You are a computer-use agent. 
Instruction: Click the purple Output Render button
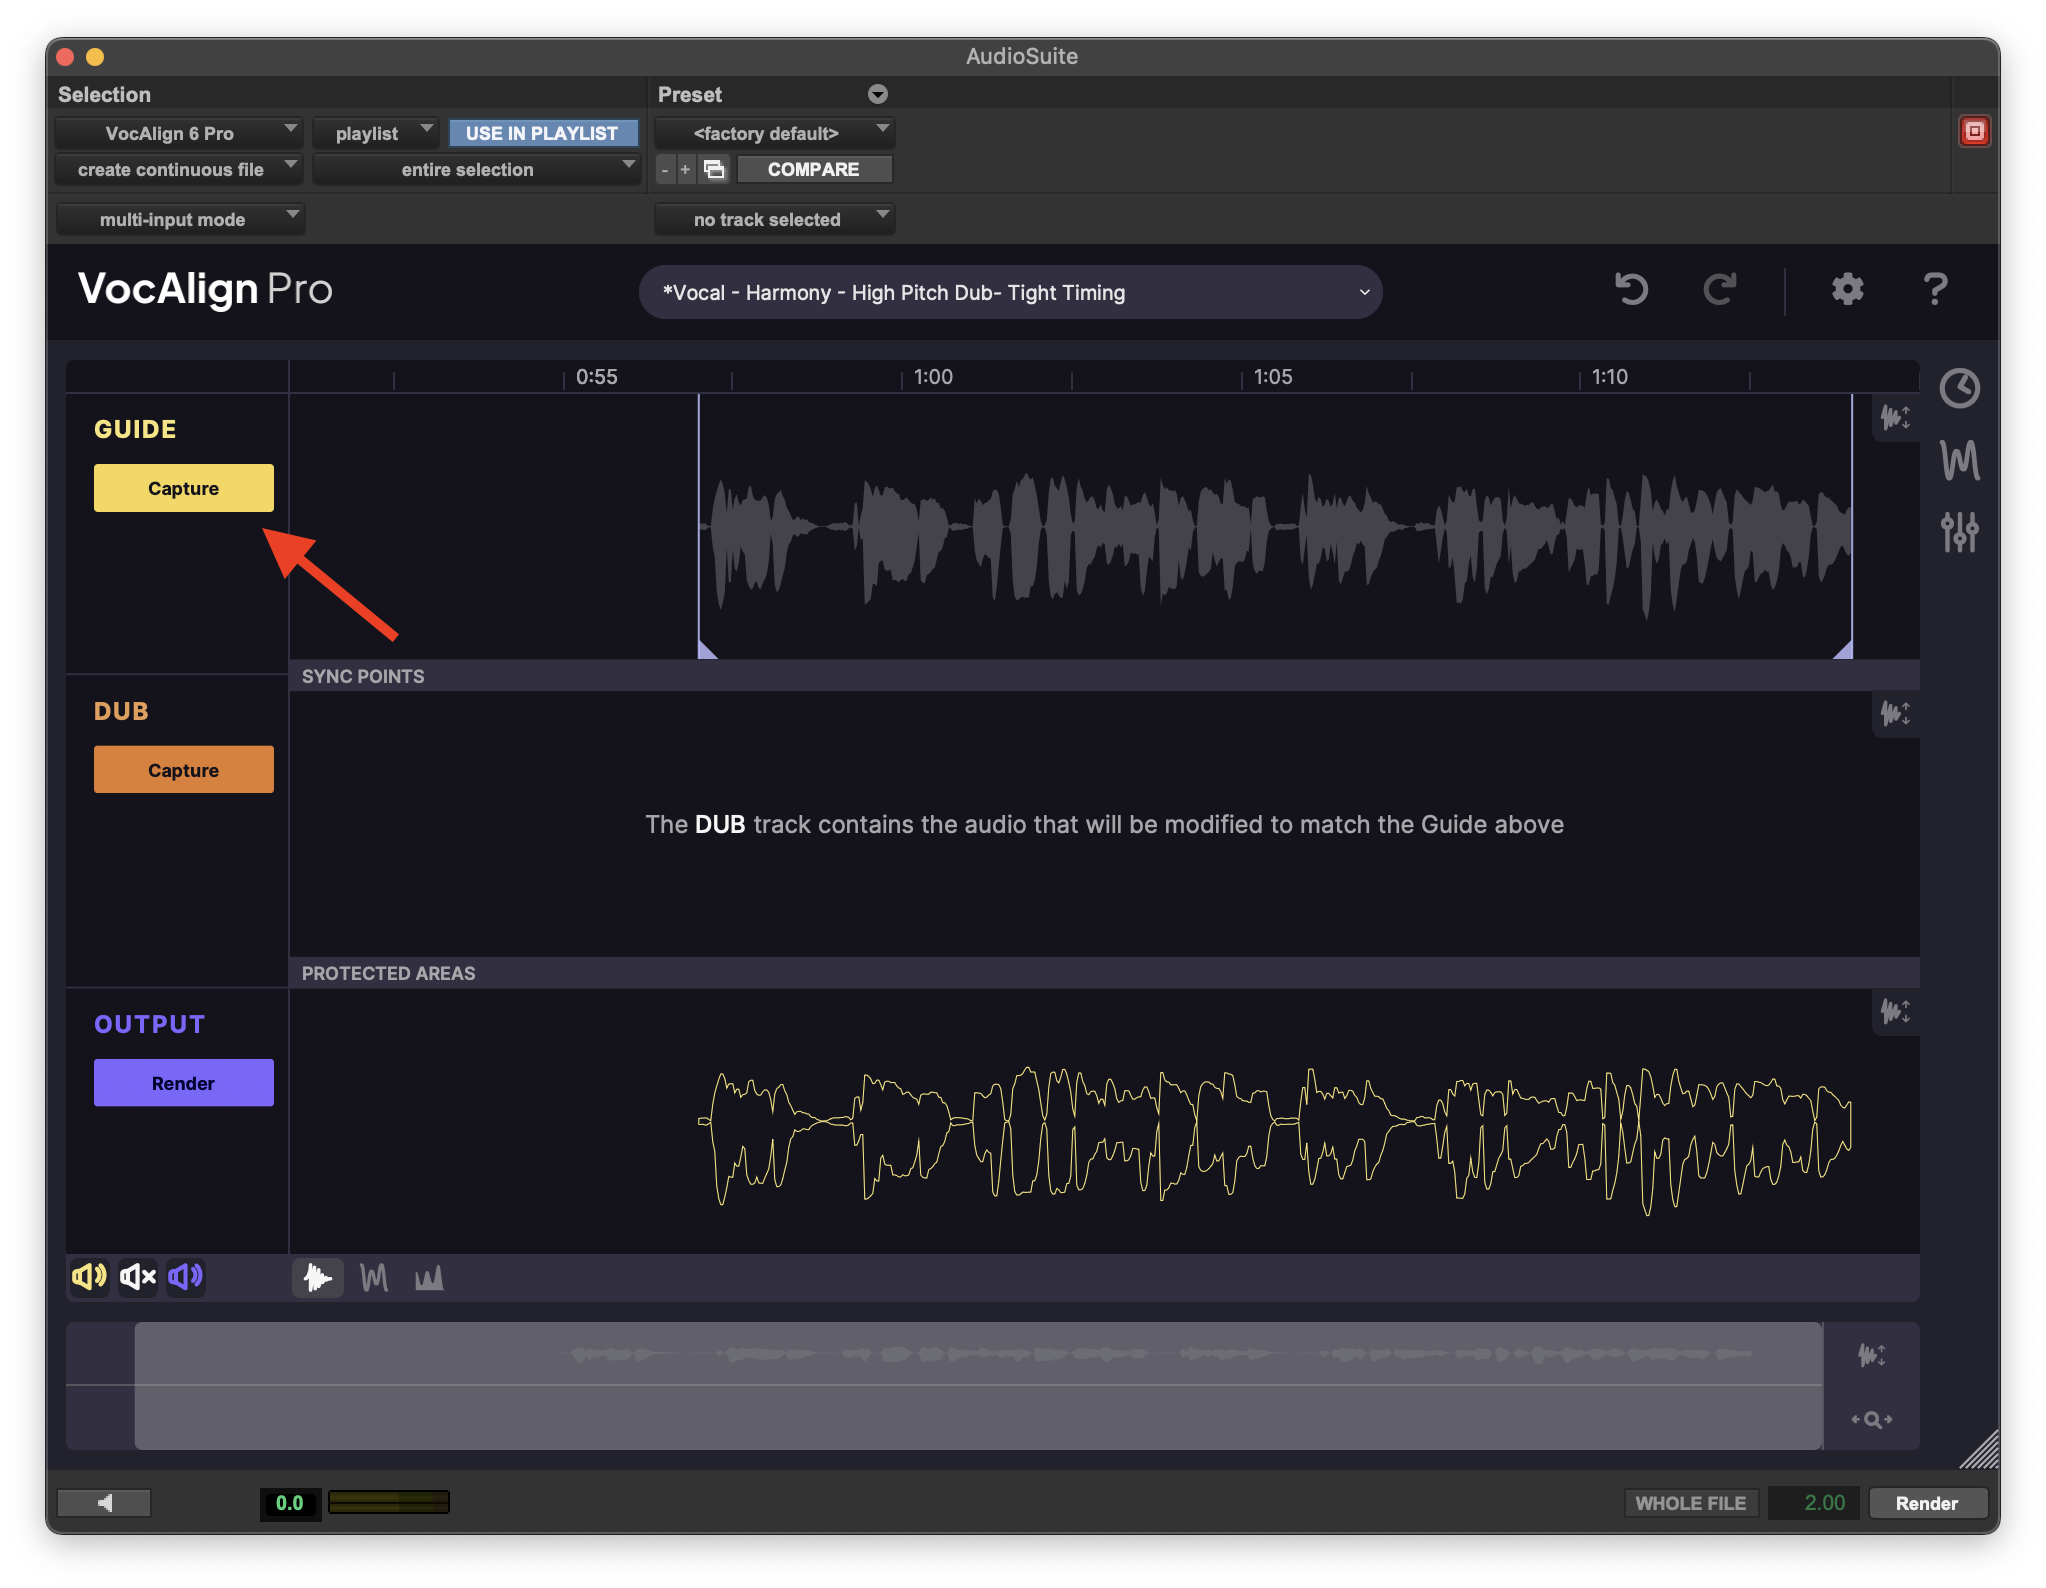click(x=183, y=1083)
